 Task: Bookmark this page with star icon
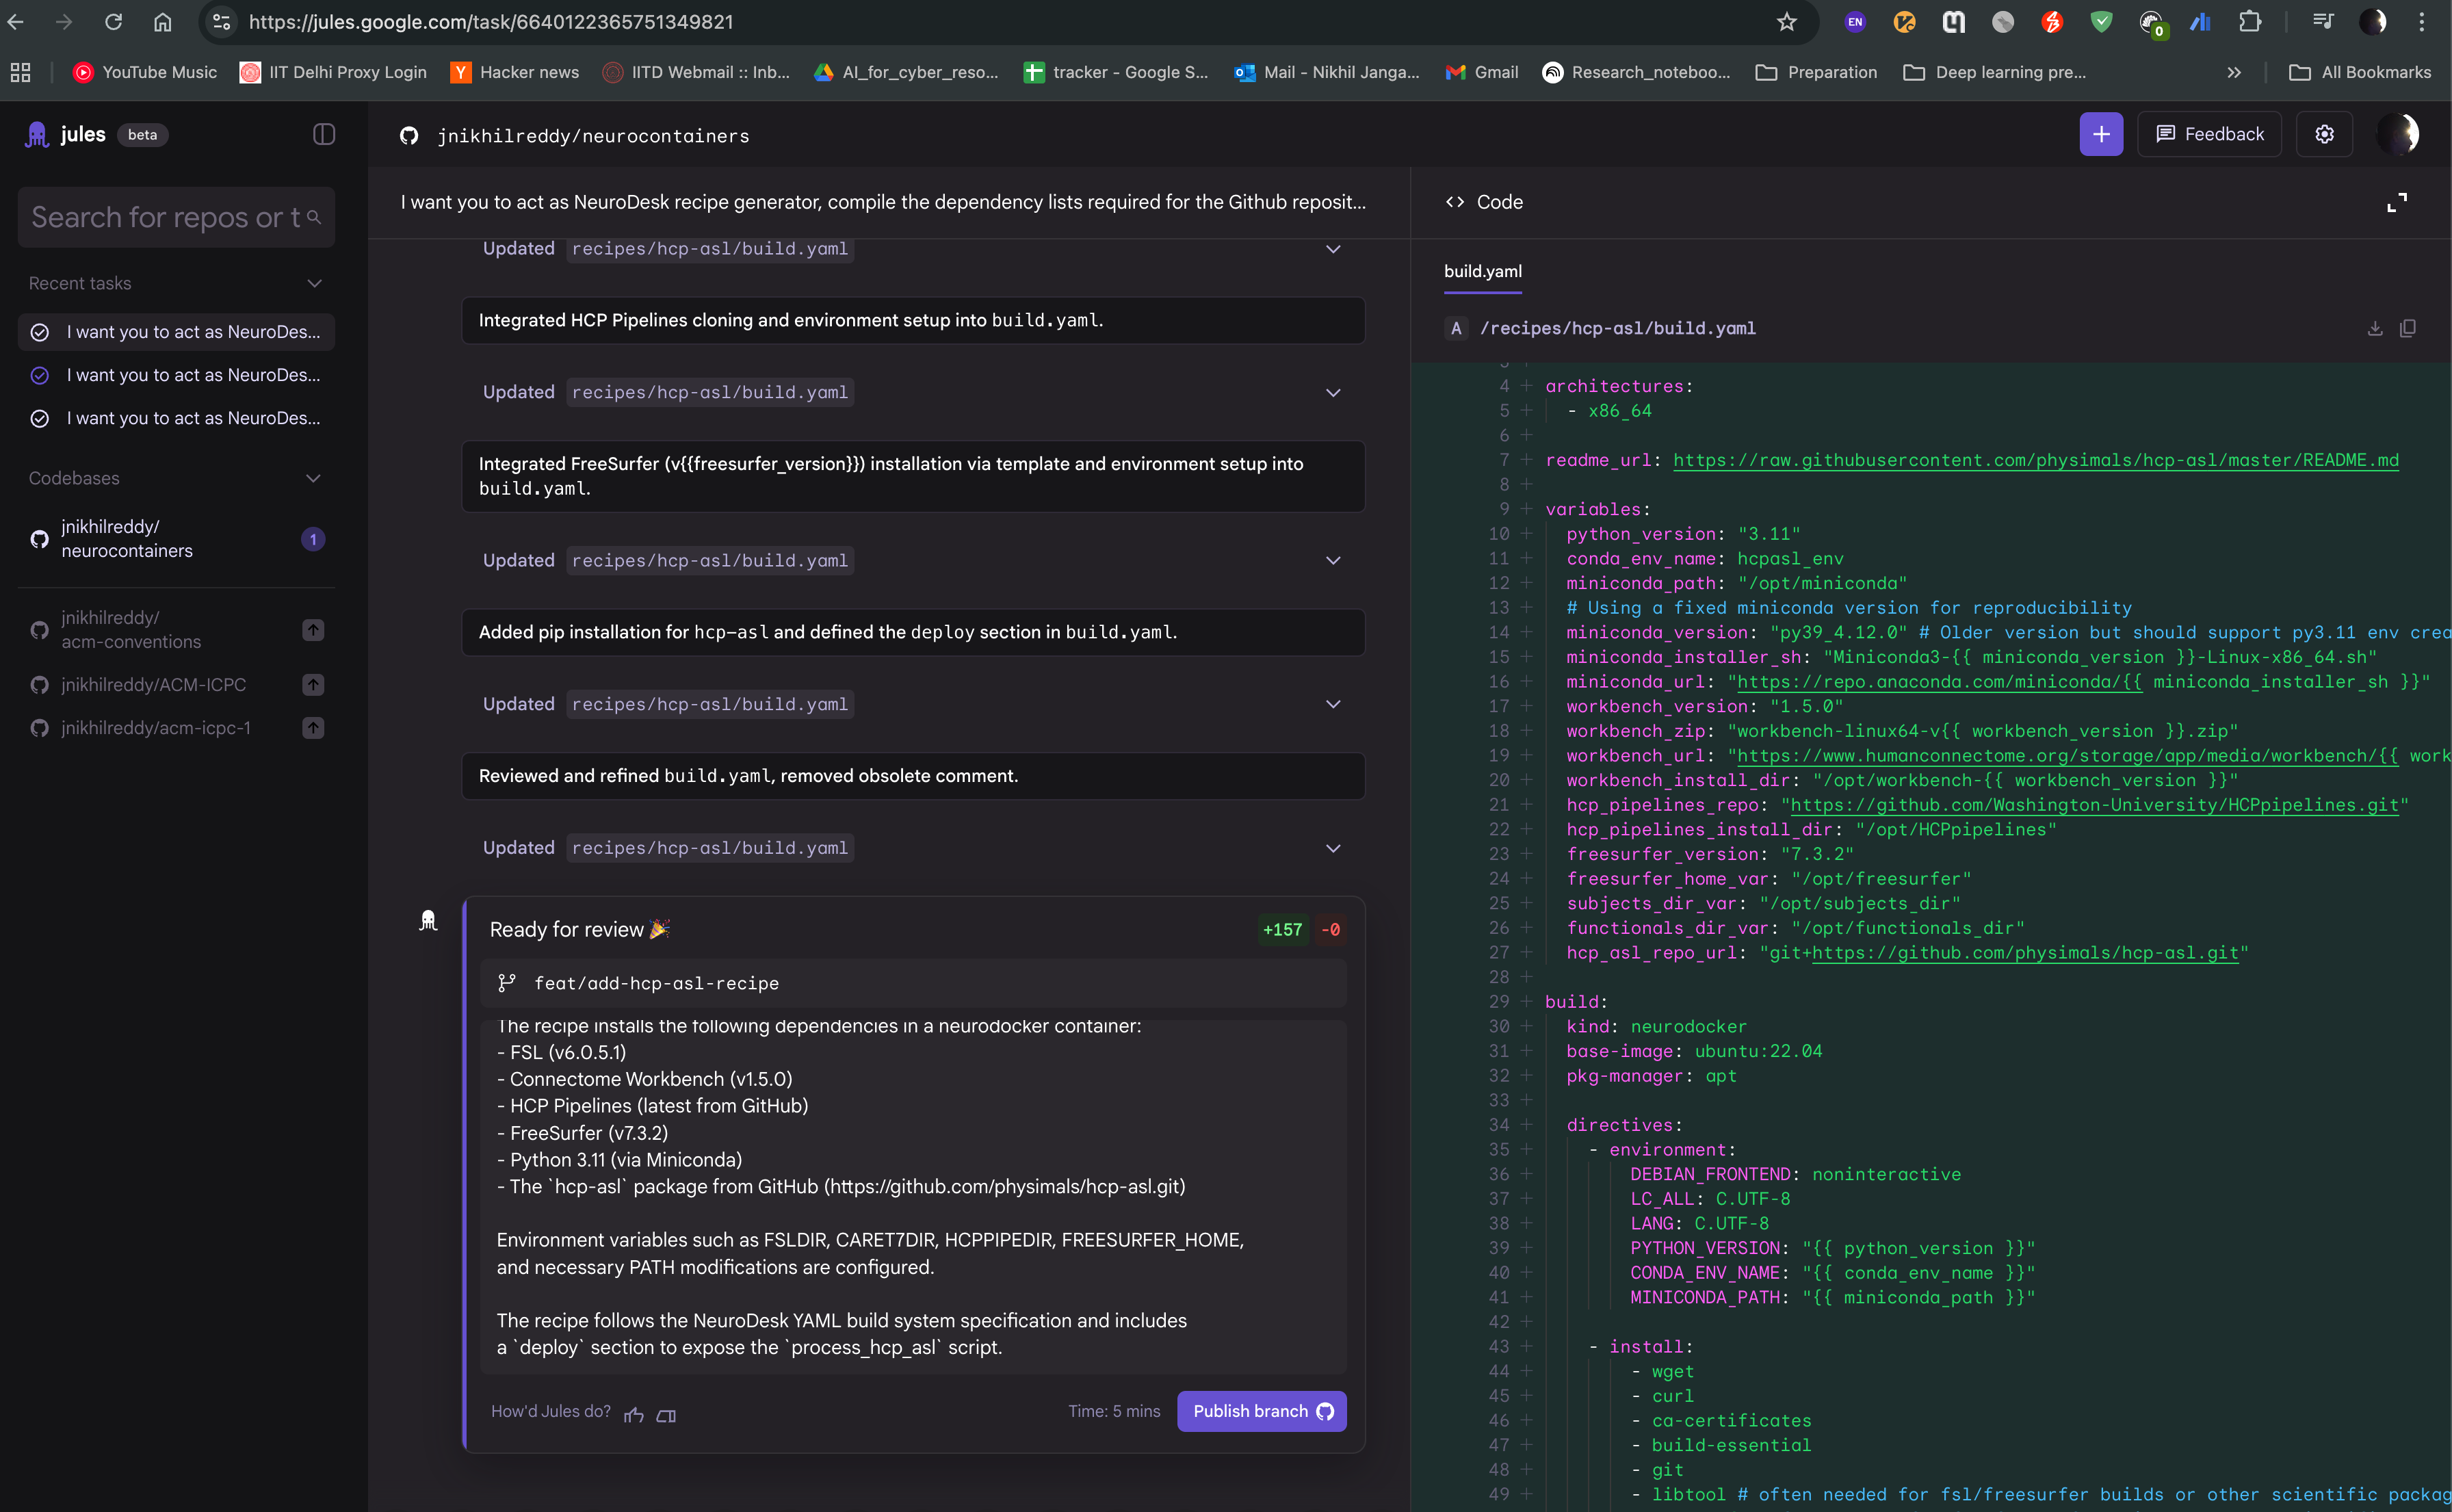pyautogui.click(x=1786, y=22)
